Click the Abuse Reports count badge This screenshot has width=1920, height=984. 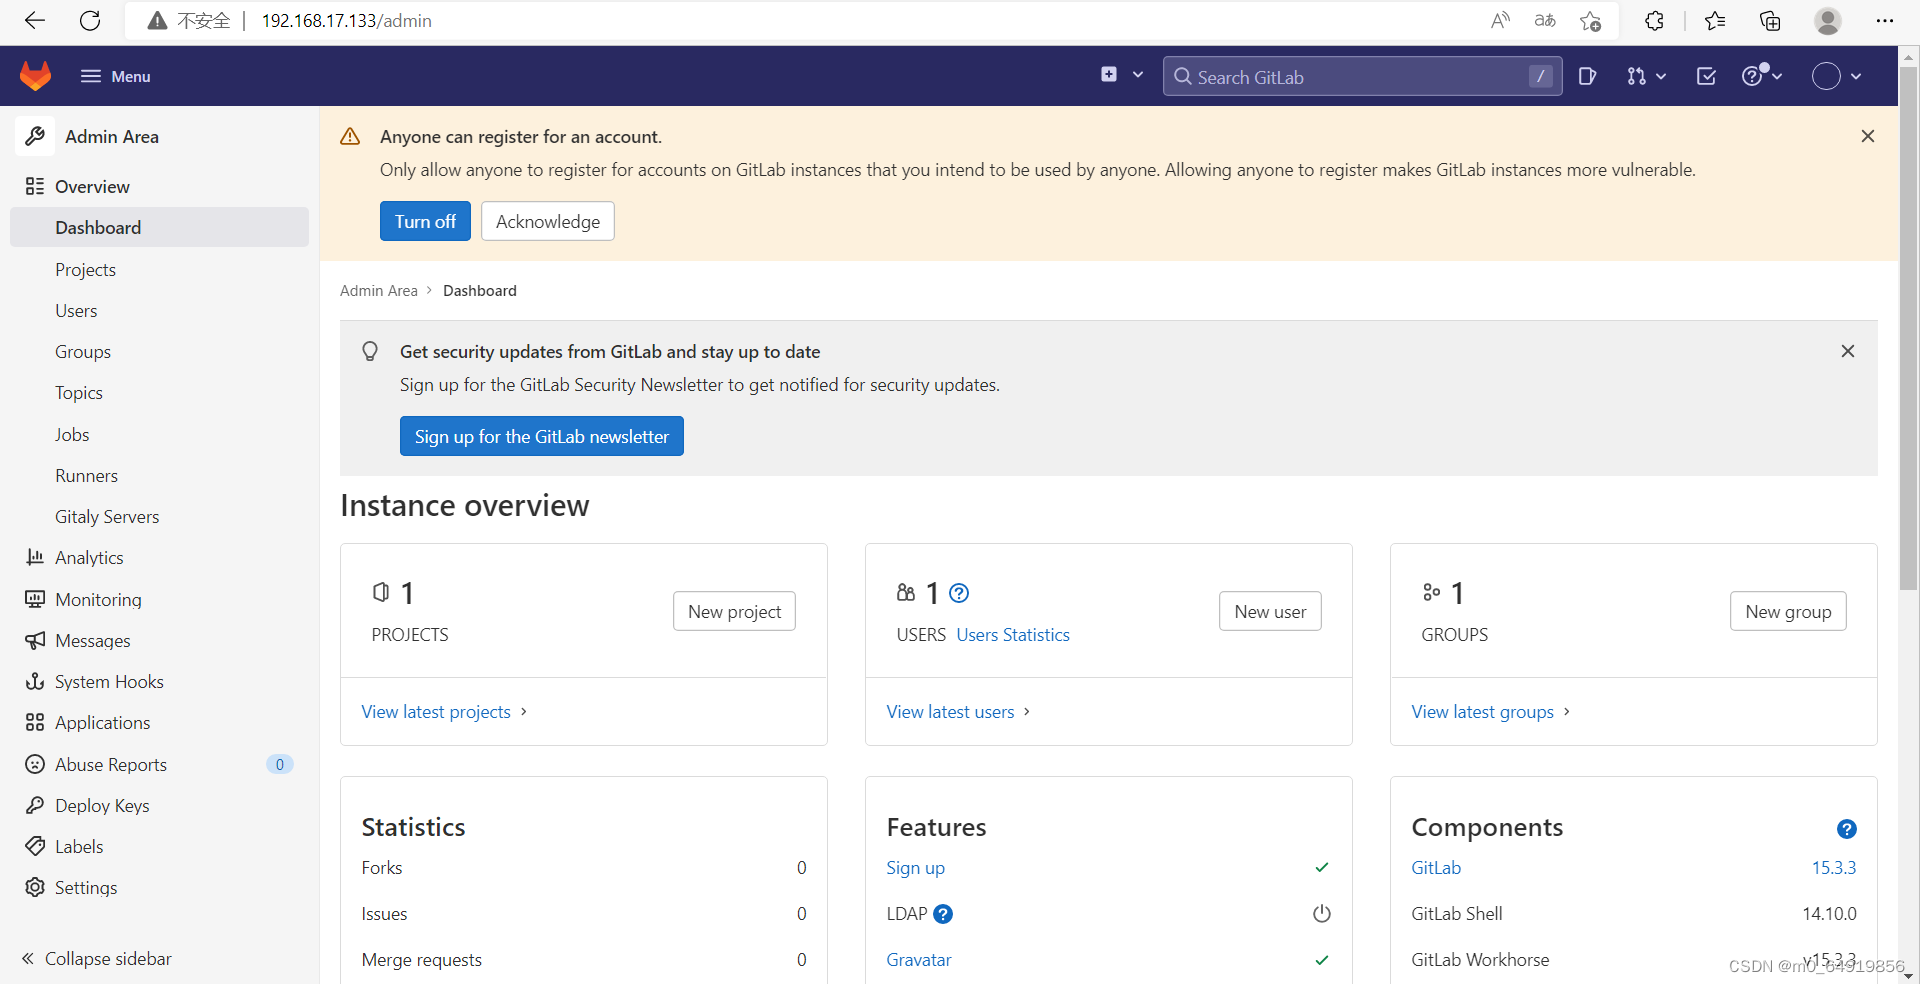pos(280,764)
